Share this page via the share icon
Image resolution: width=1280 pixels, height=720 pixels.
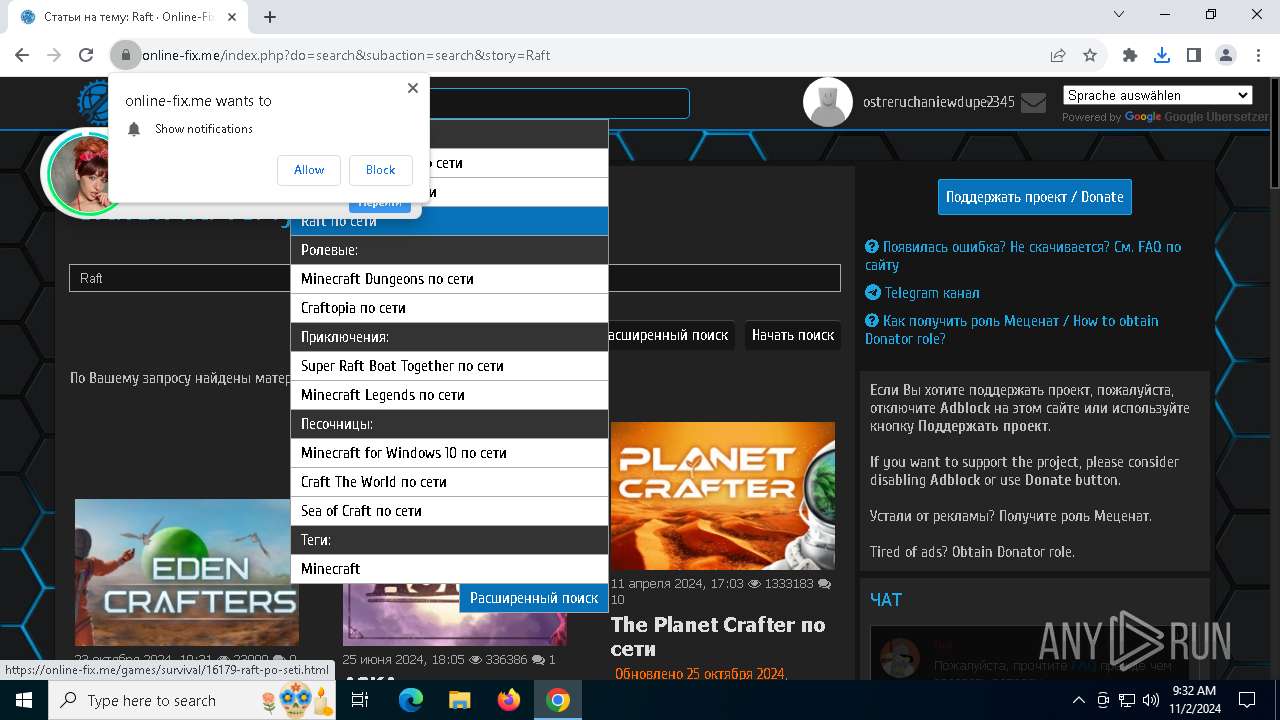[x=1058, y=56]
